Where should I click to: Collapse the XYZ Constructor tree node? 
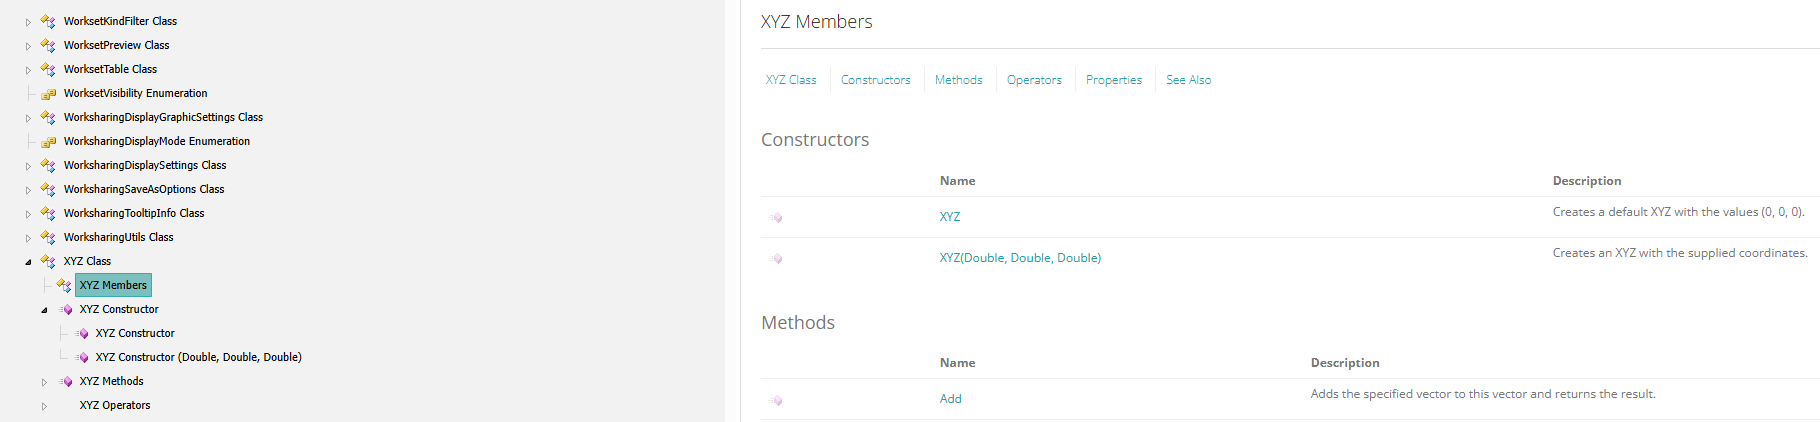tap(44, 310)
